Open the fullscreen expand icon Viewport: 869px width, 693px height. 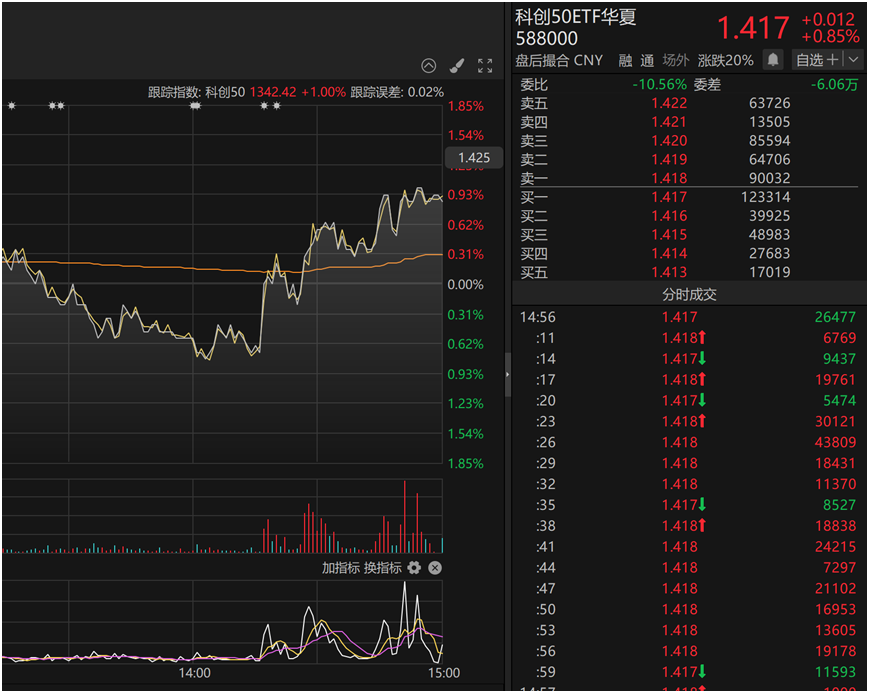tap(485, 66)
